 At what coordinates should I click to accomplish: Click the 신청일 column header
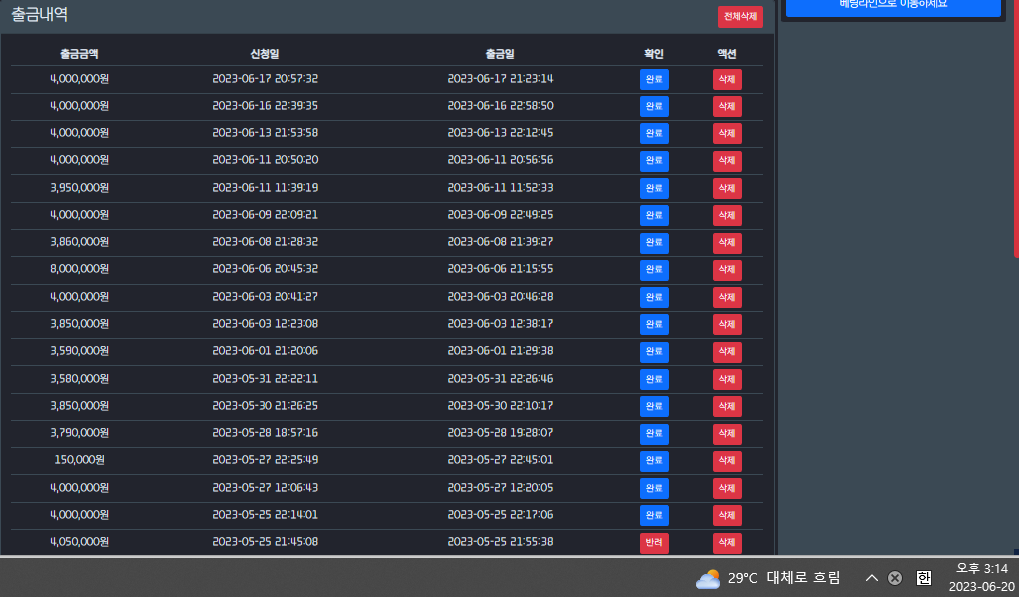point(264,54)
